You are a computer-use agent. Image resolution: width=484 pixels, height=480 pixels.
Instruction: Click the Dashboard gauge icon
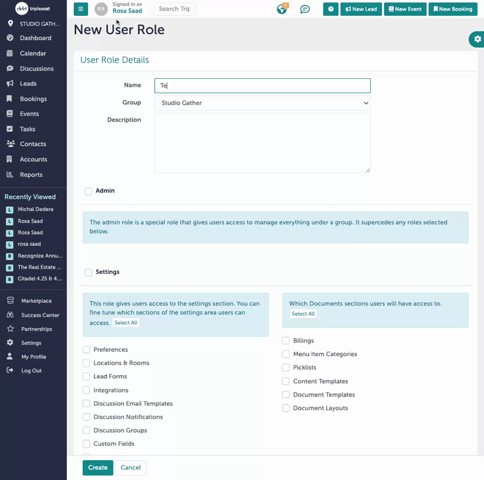pyautogui.click(x=10, y=38)
